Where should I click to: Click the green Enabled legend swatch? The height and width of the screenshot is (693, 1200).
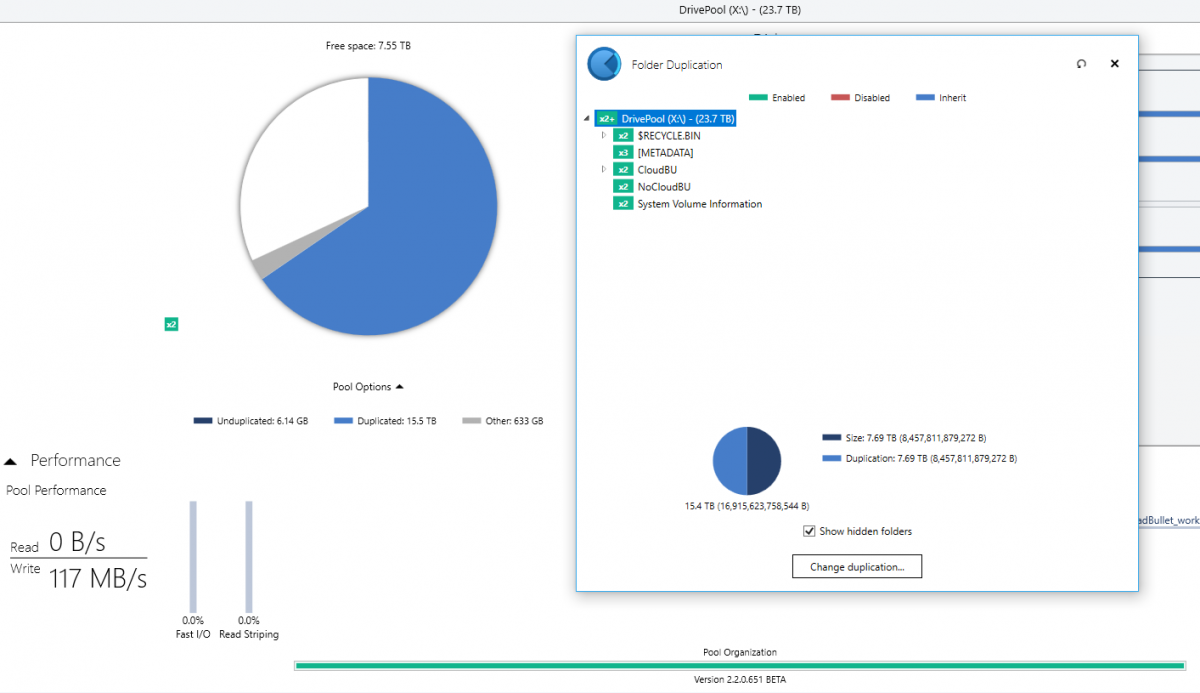(758, 97)
